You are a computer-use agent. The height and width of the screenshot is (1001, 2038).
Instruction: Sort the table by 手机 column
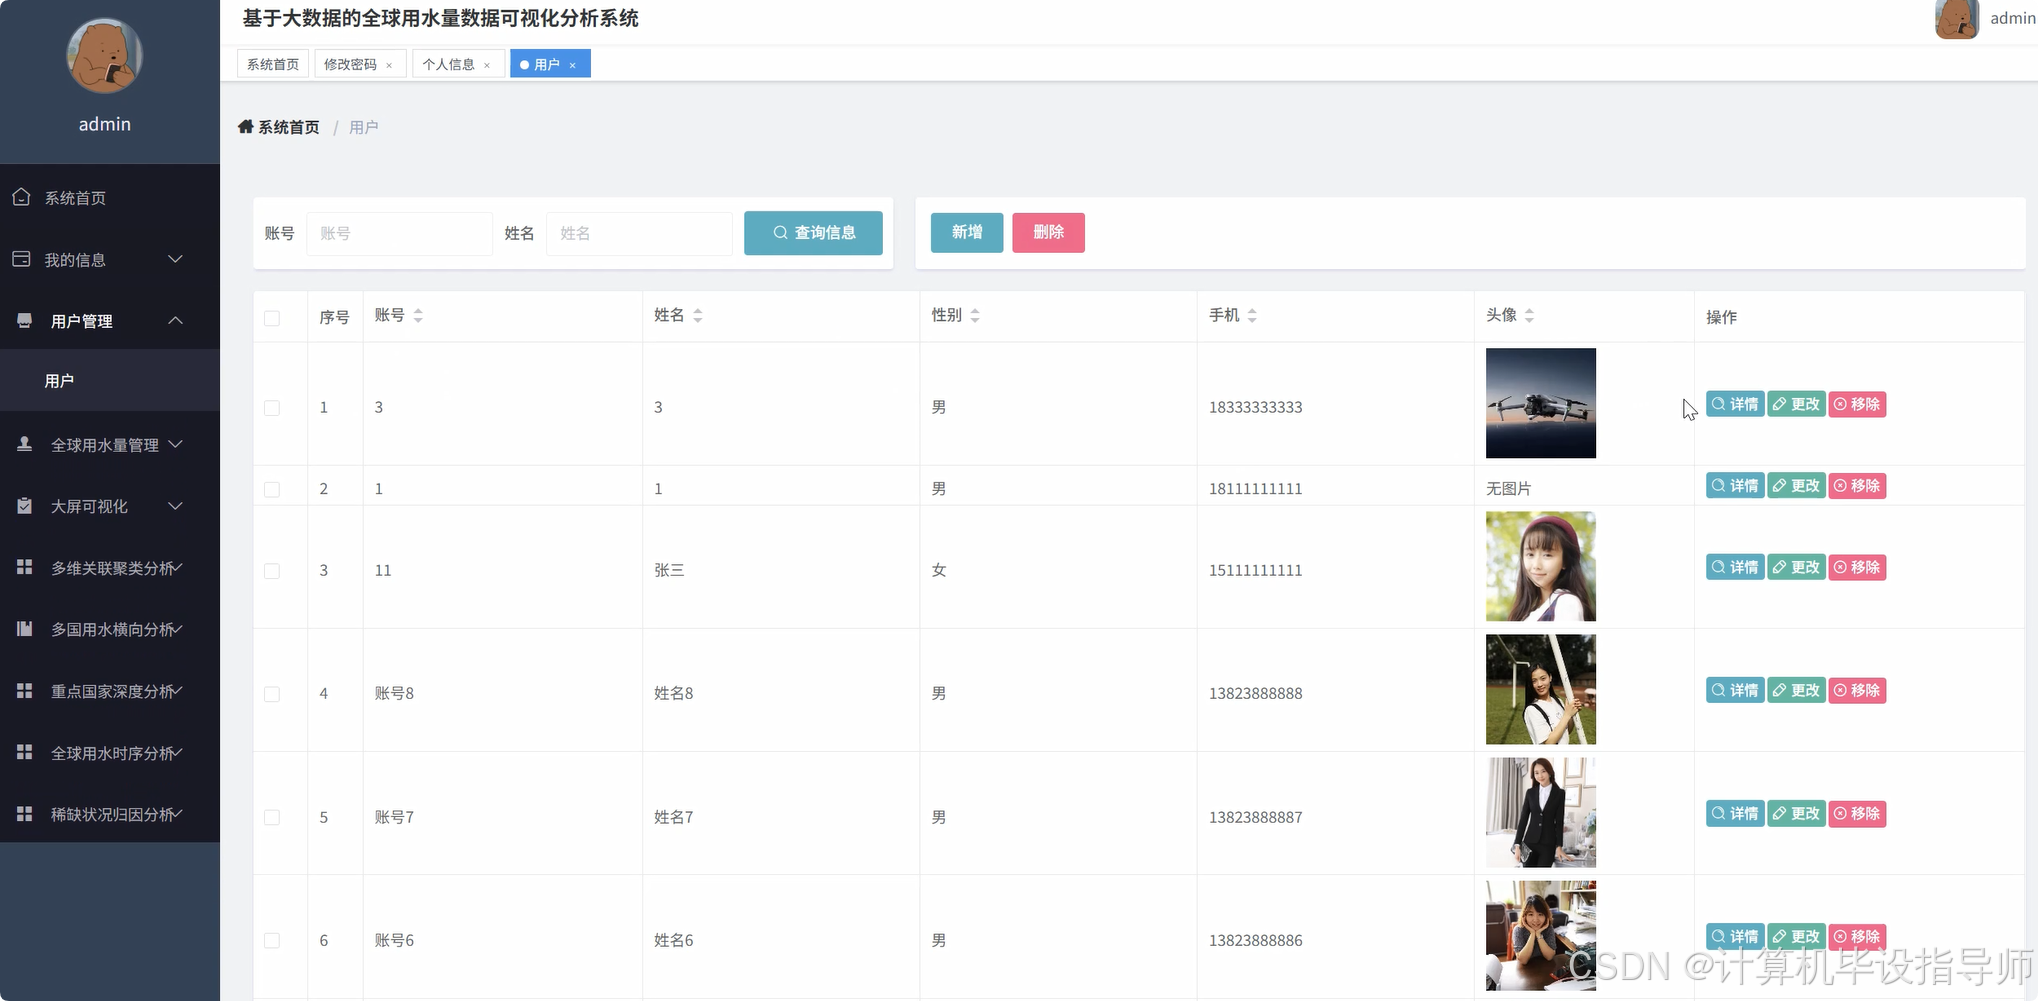pyautogui.click(x=1252, y=315)
